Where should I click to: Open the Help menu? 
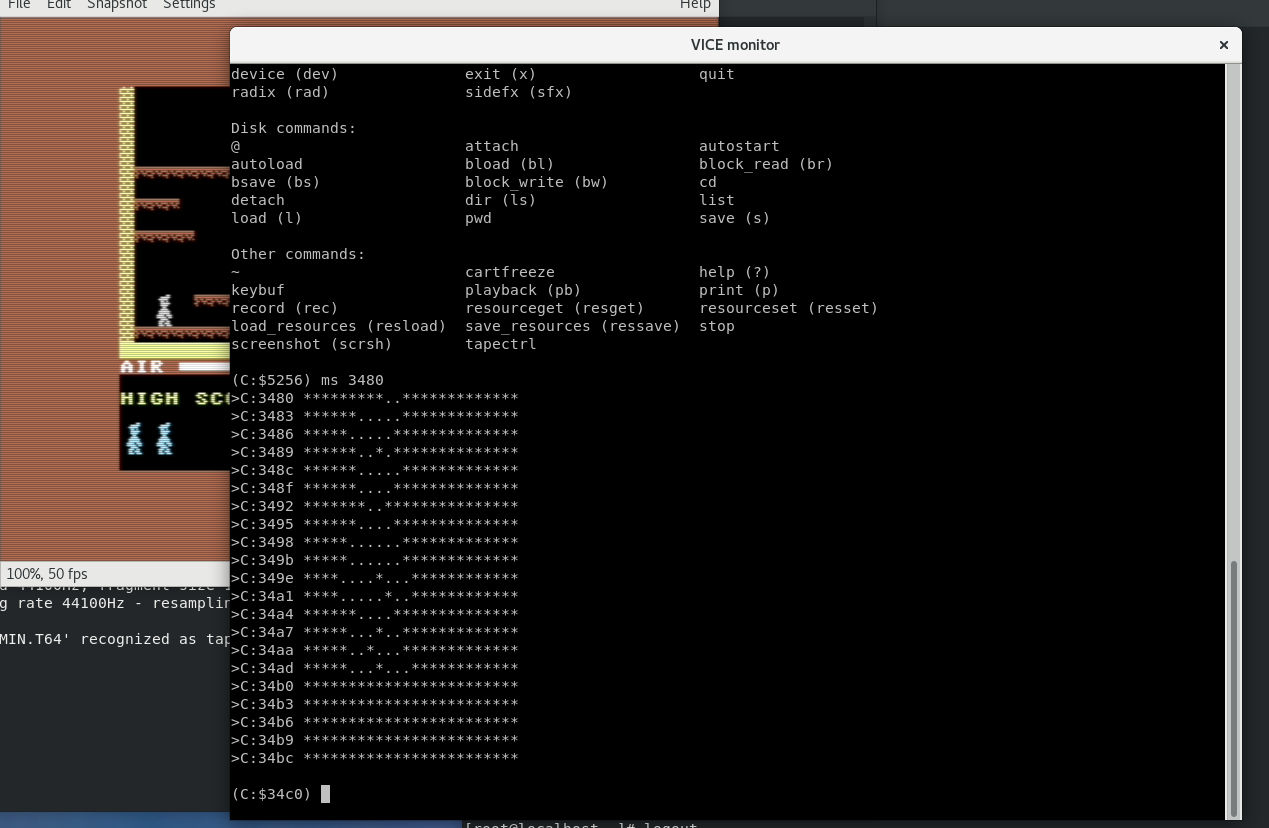[x=695, y=5]
